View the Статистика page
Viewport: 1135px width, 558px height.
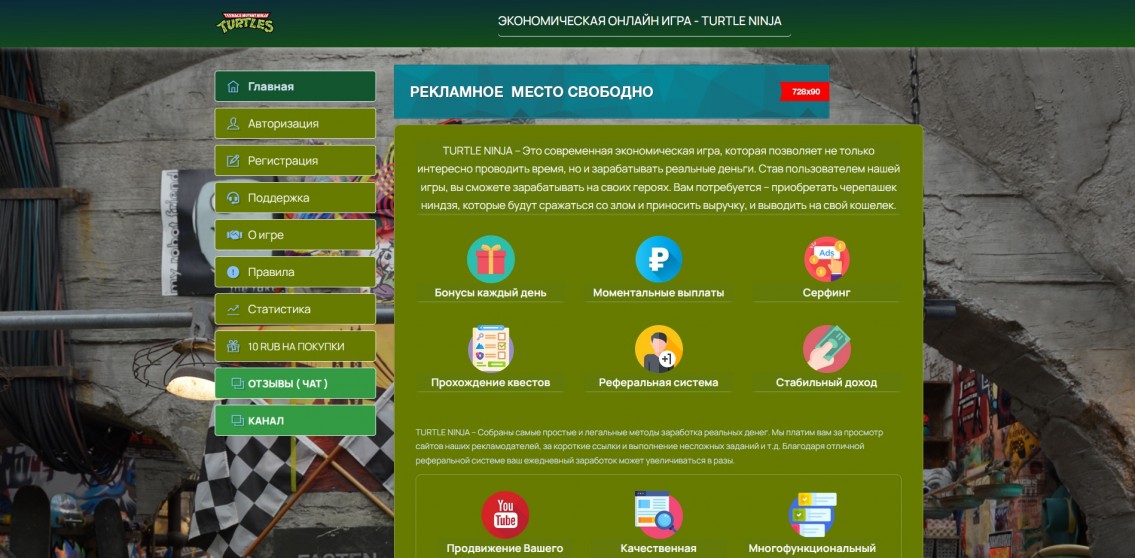295,309
